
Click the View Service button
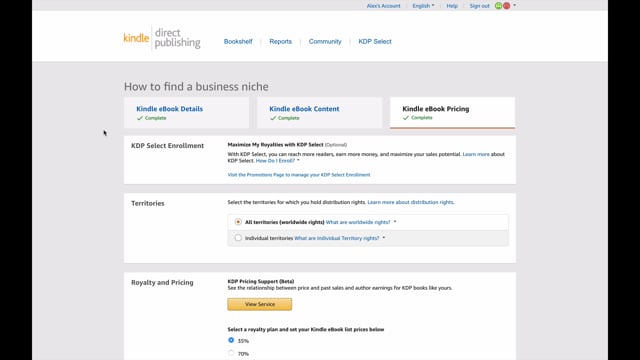click(260, 304)
